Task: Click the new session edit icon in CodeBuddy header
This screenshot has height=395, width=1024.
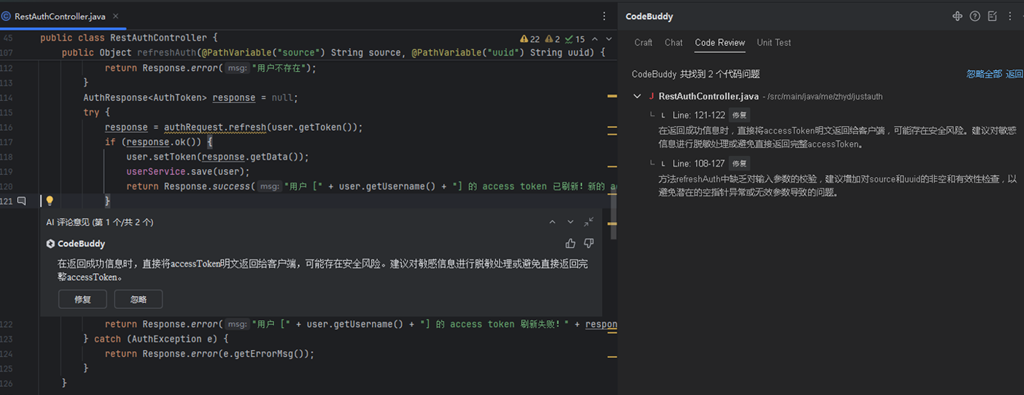Action: [x=993, y=16]
